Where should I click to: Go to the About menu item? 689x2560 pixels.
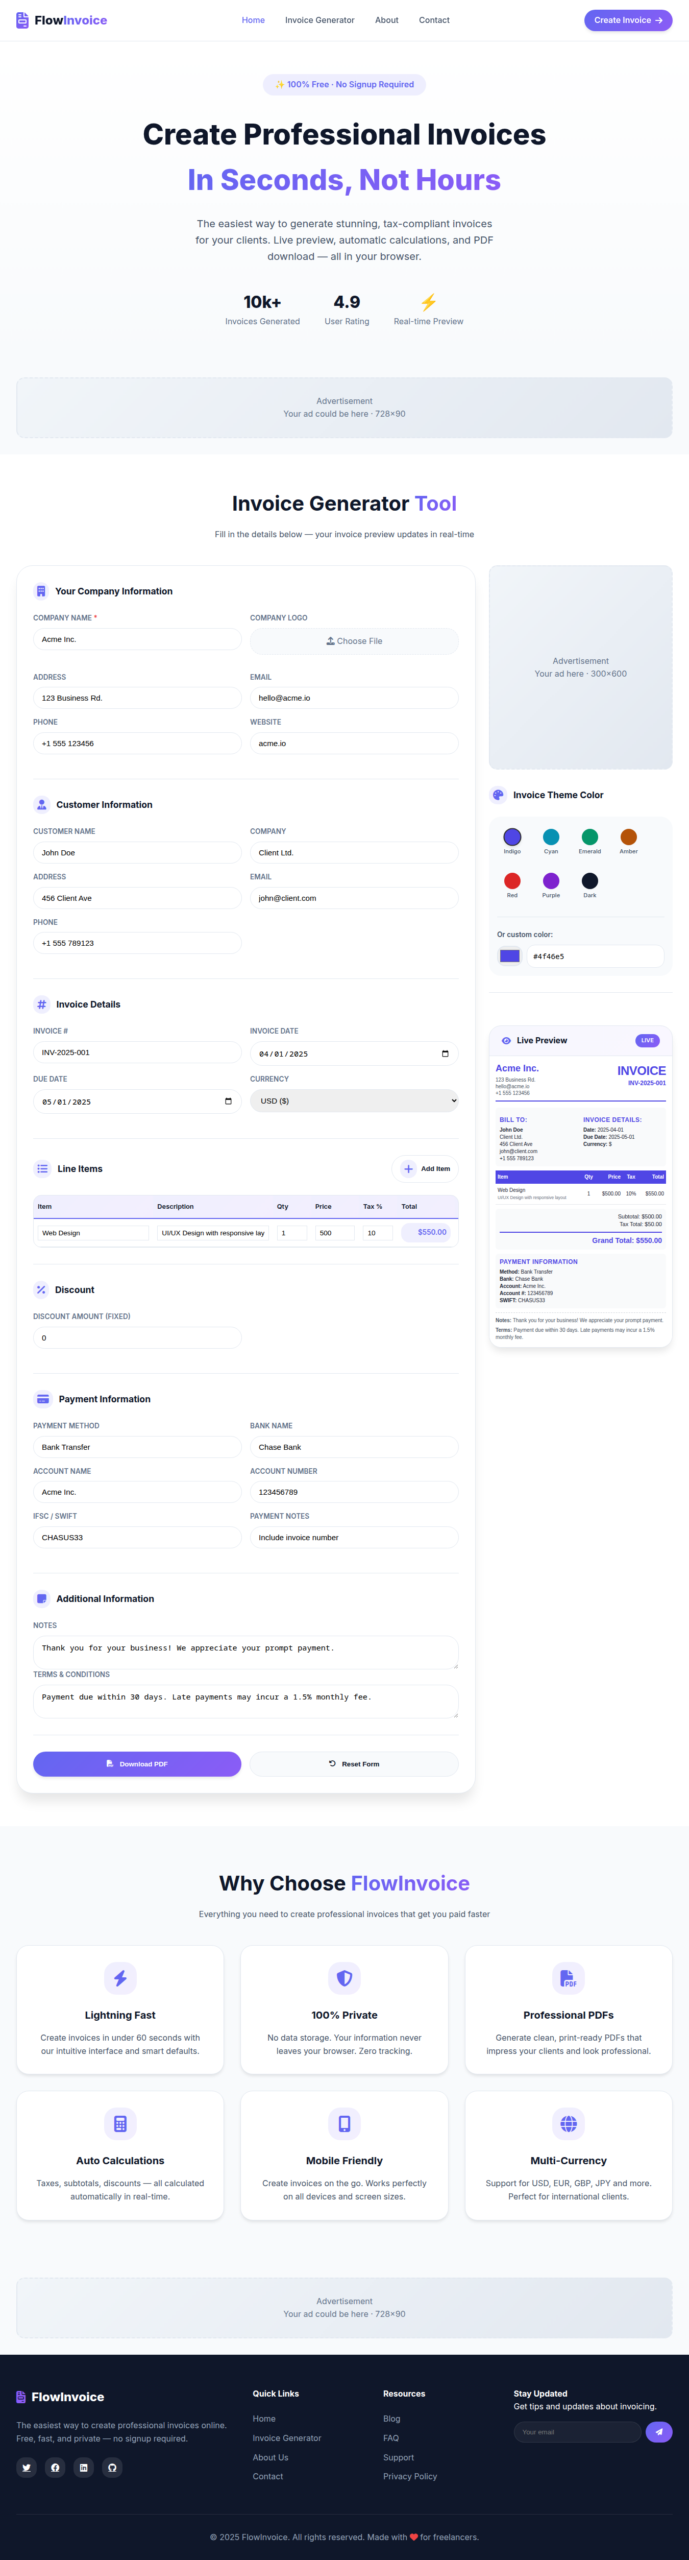tap(386, 20)
